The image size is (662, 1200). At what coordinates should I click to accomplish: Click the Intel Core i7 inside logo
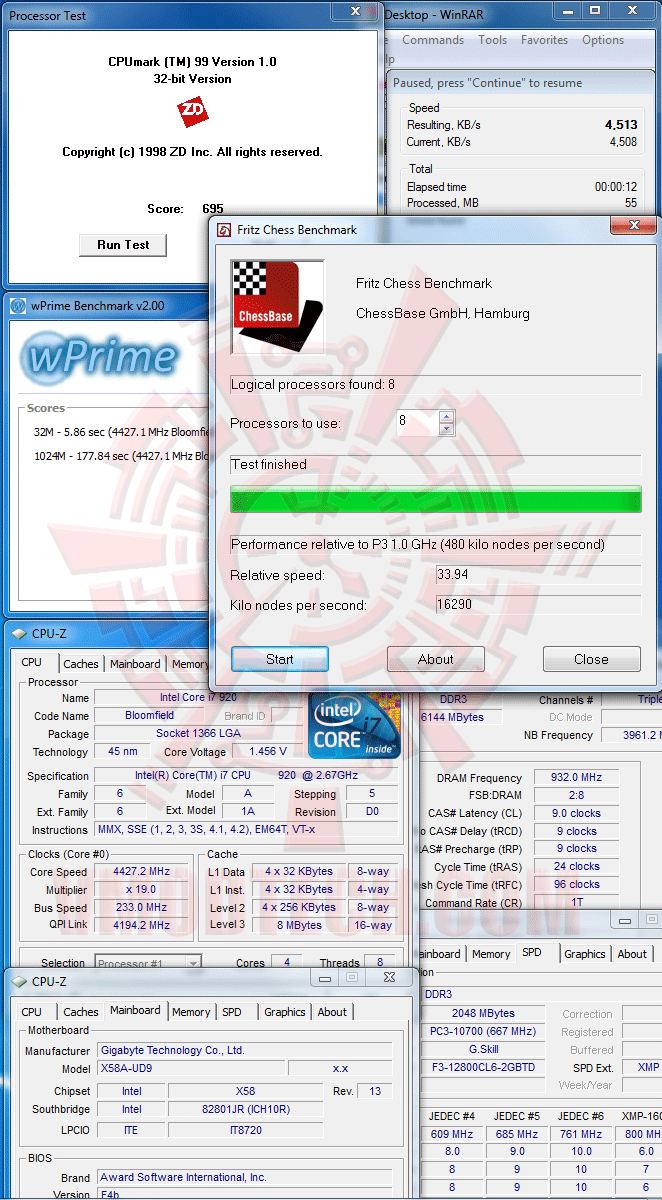click(354, 725)
